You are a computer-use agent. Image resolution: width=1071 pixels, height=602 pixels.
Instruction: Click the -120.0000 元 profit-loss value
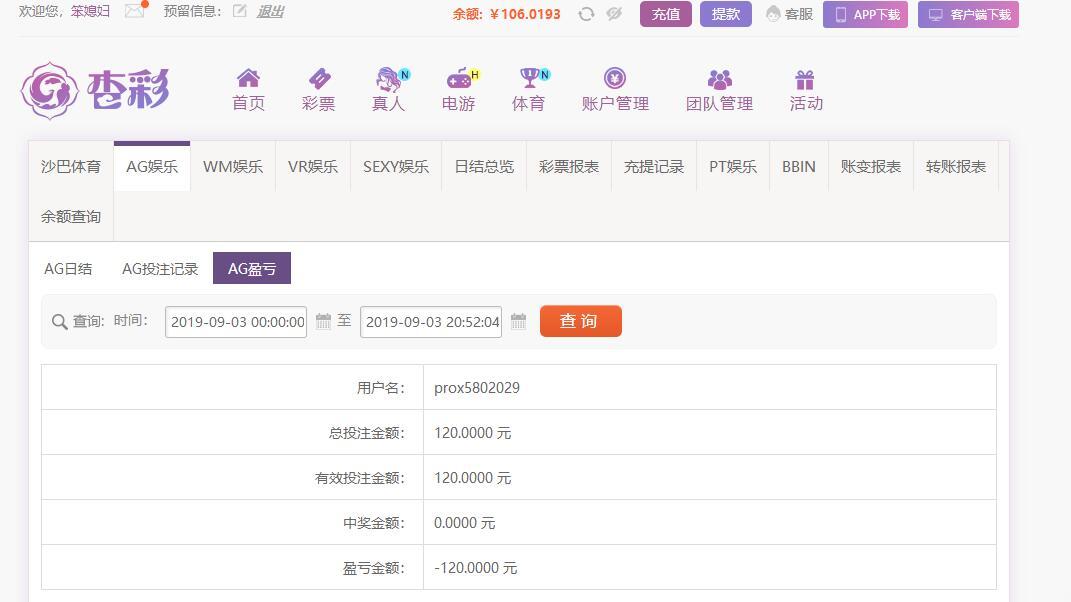[475, 568]
